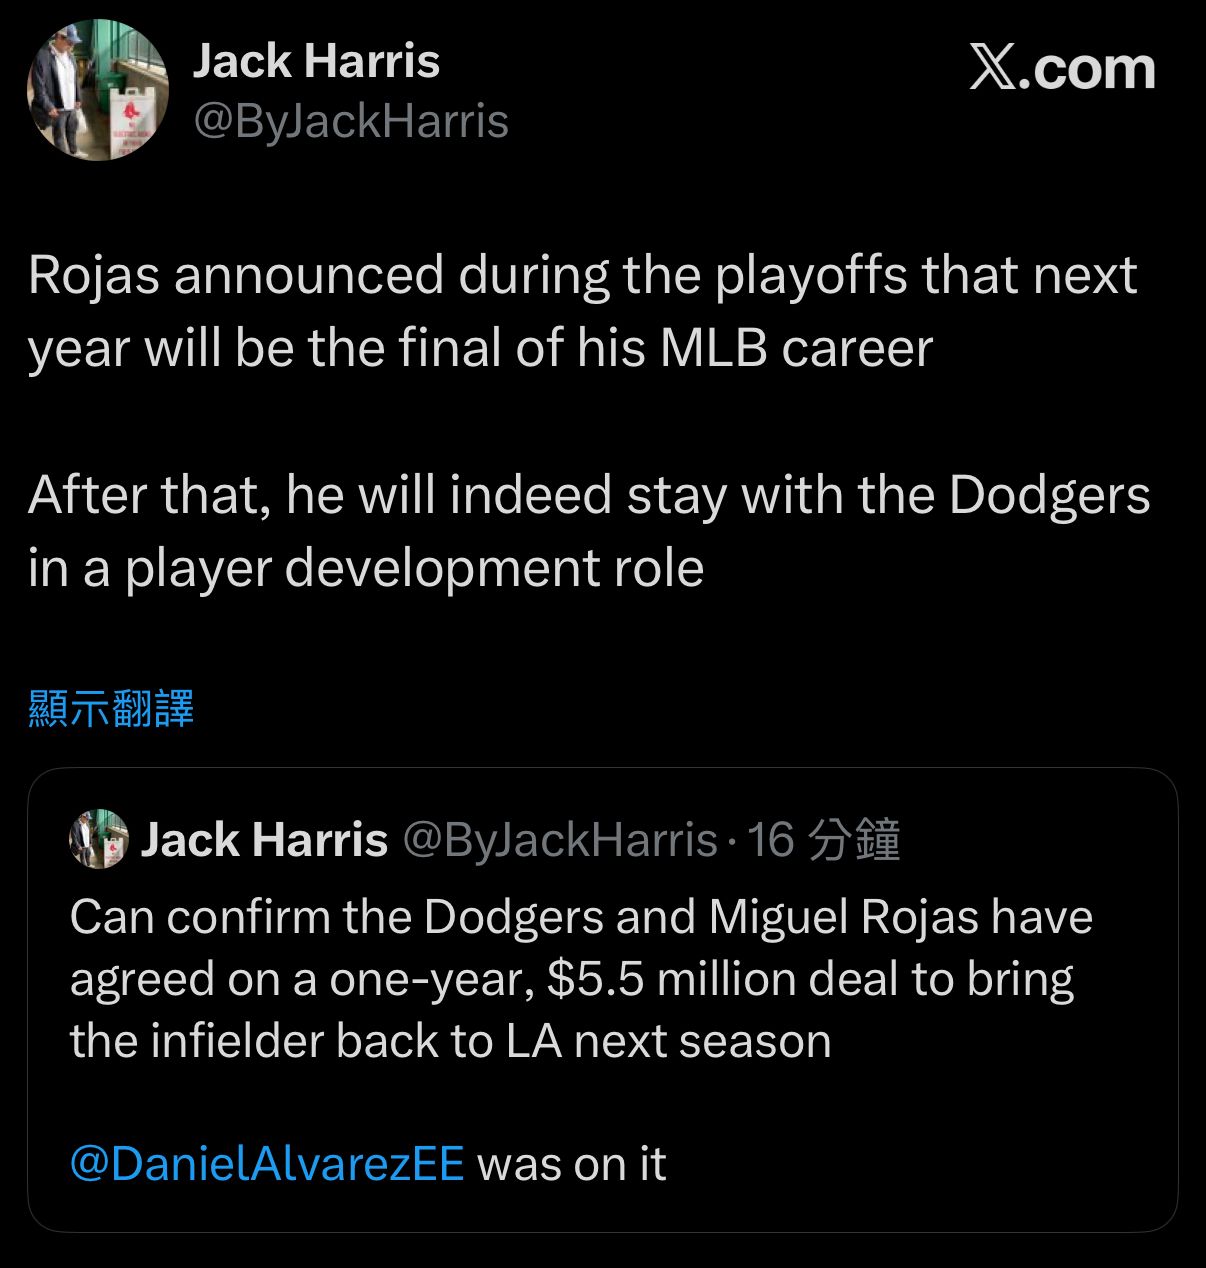Click the bold Jack Harris name in the quoted post

[x=264, y=840]
